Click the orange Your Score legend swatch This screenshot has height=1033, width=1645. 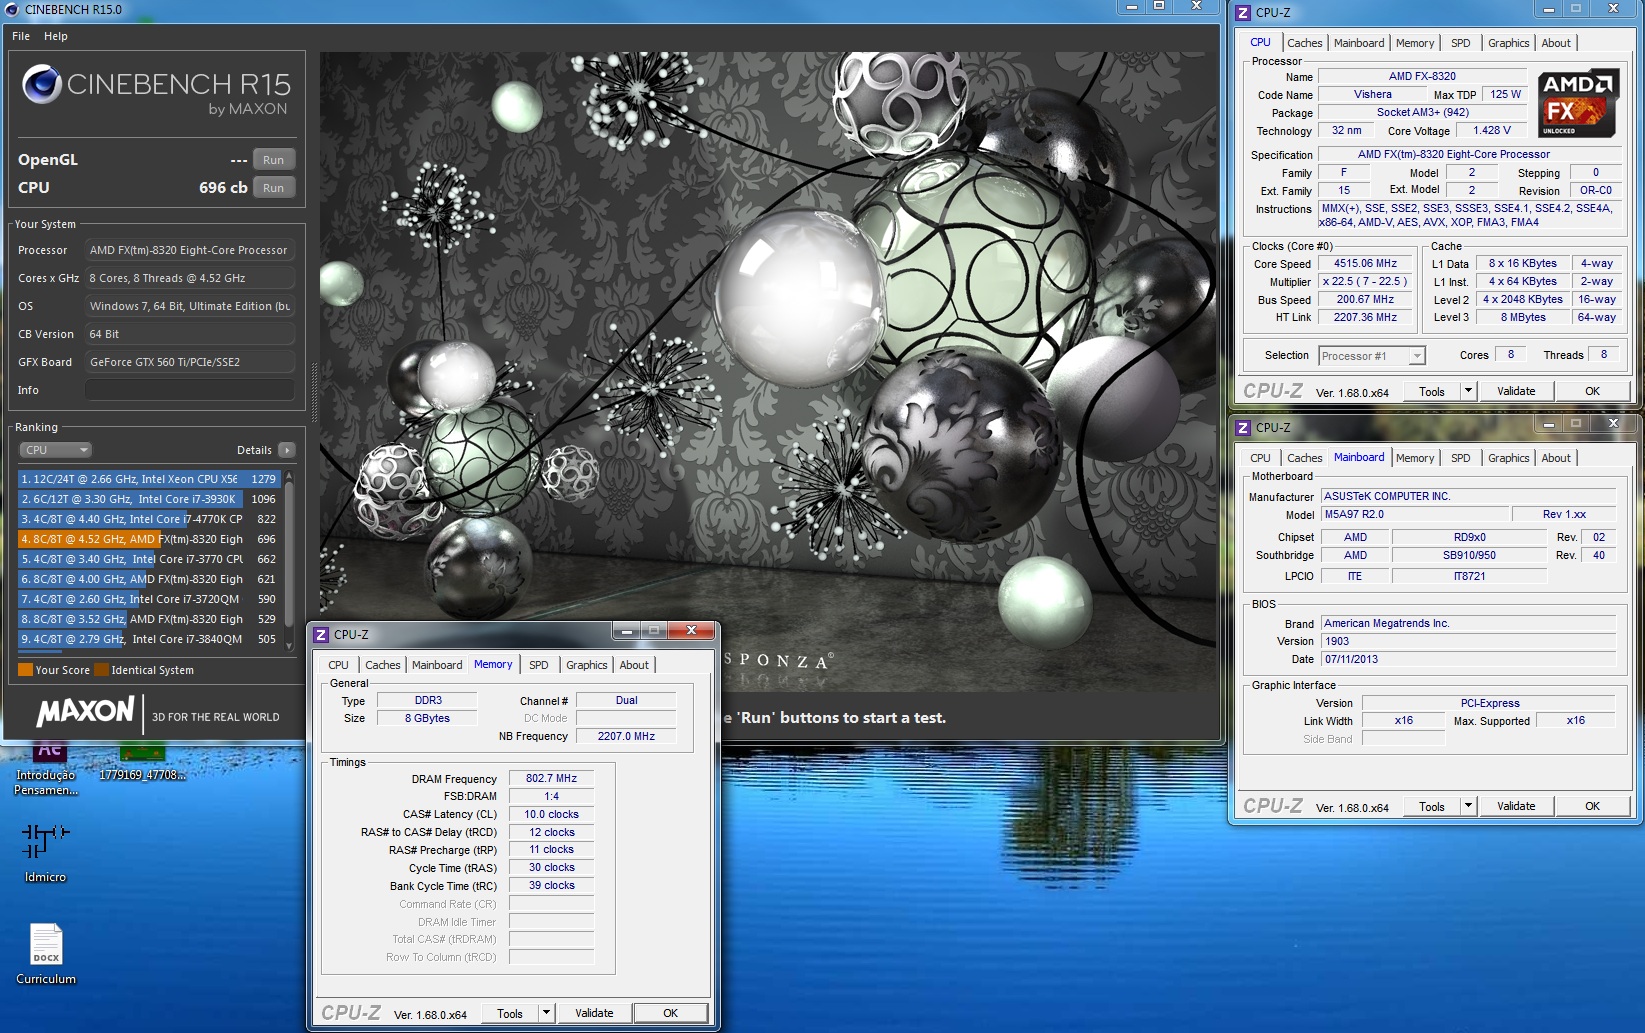25,670
